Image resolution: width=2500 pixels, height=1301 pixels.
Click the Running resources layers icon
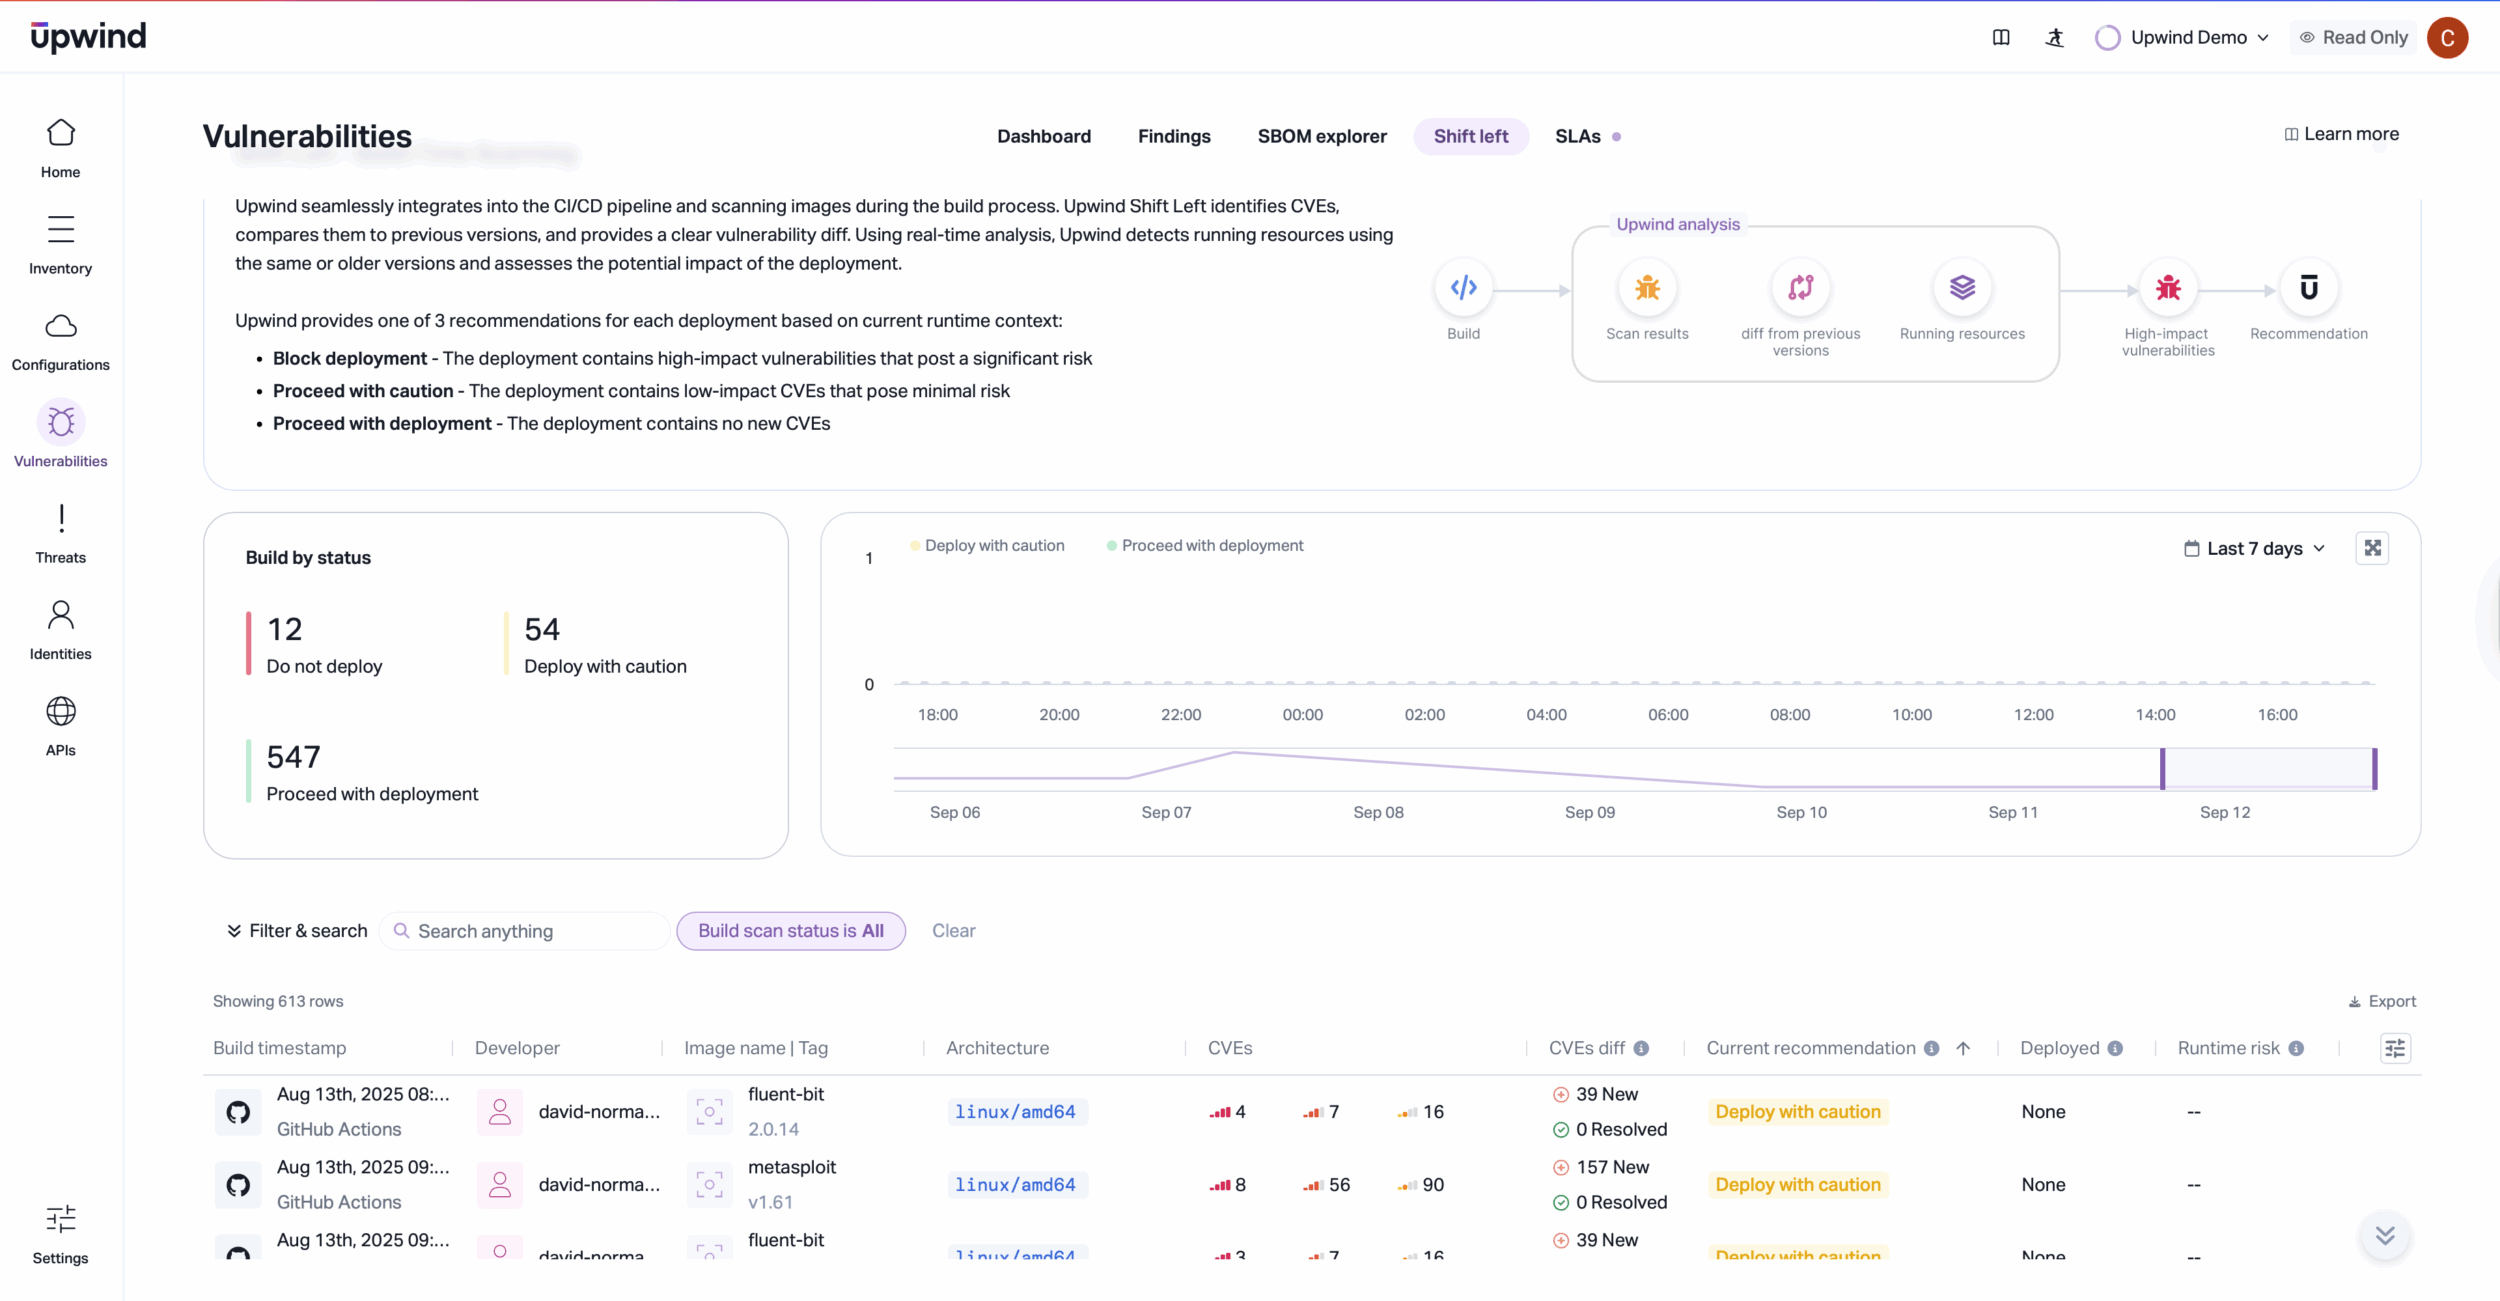pos(1962,288)
